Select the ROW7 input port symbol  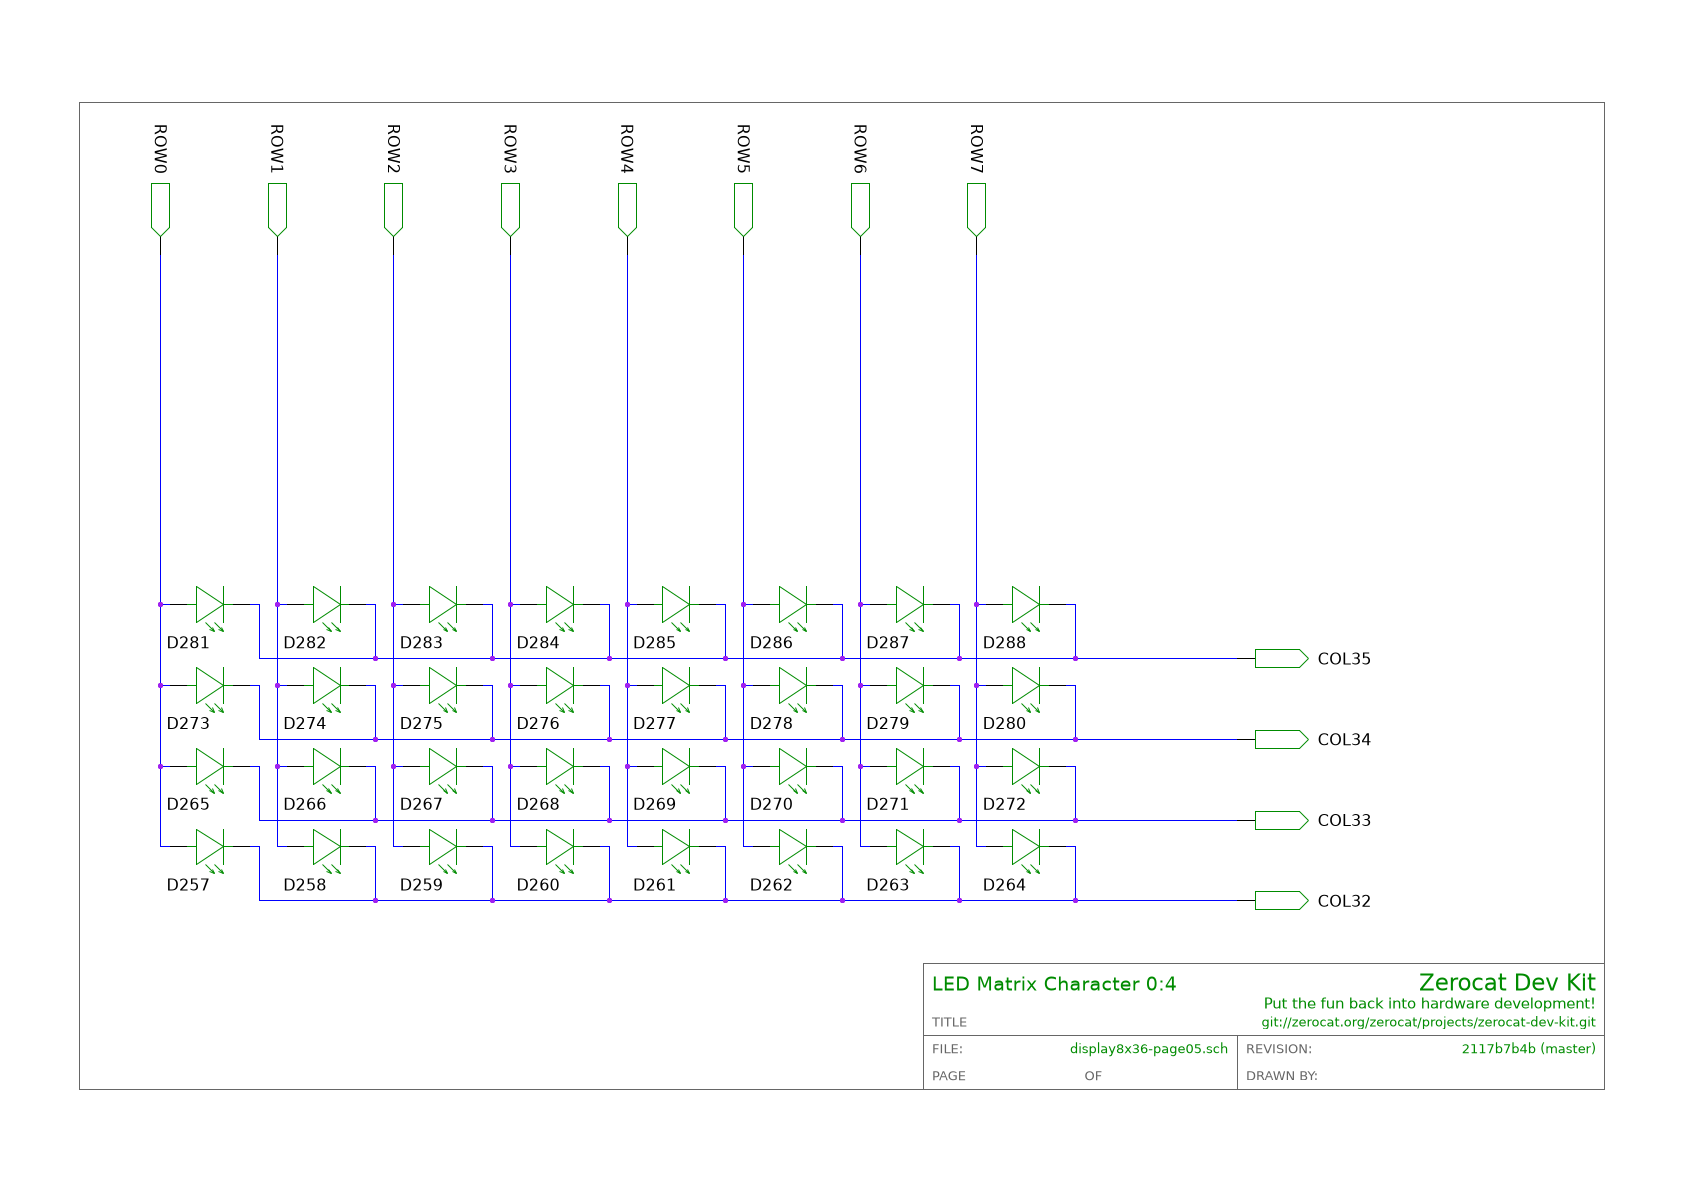tap(976, 210)
